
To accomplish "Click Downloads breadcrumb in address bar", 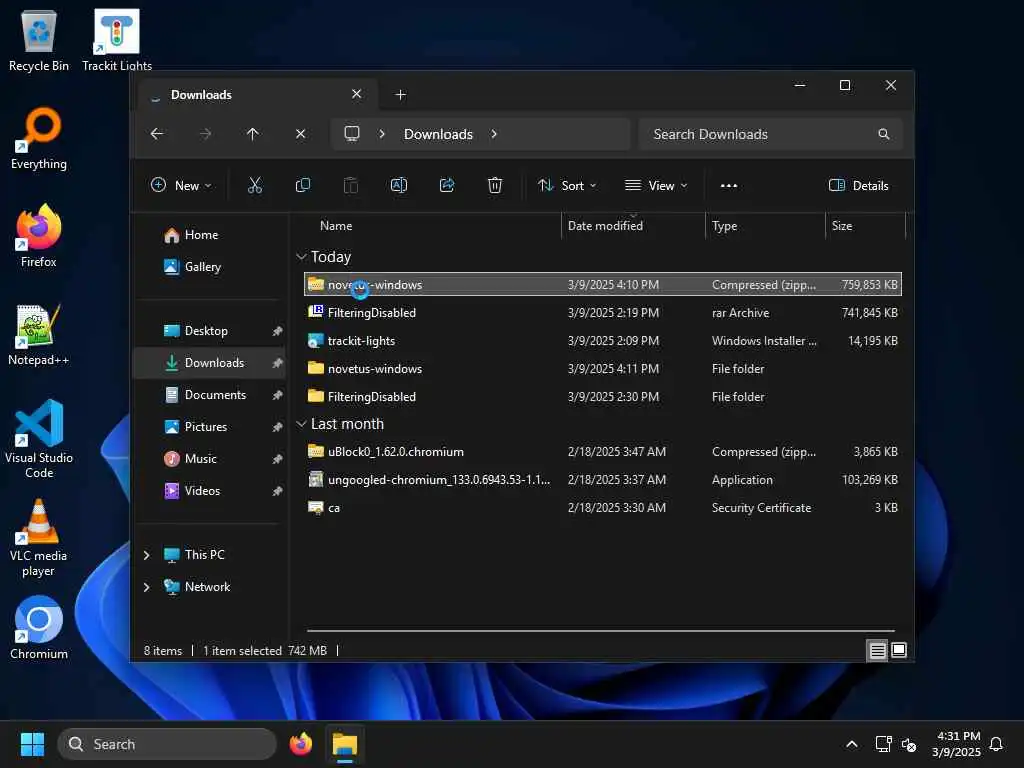I will pos(438,134).
